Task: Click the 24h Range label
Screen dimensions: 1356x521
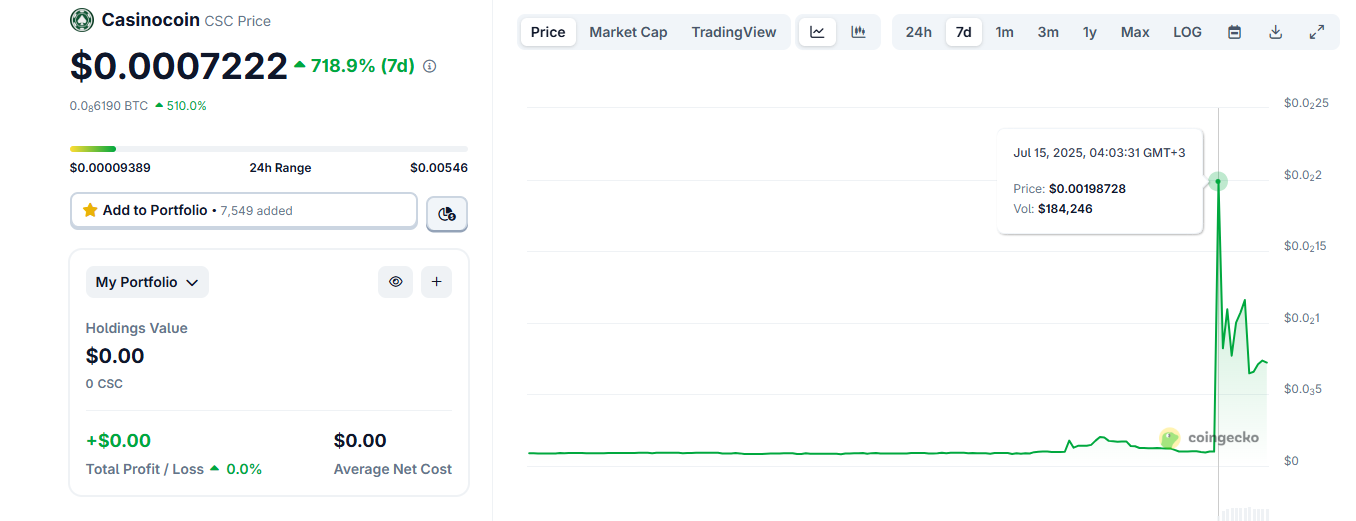Action: pos(280,168)
